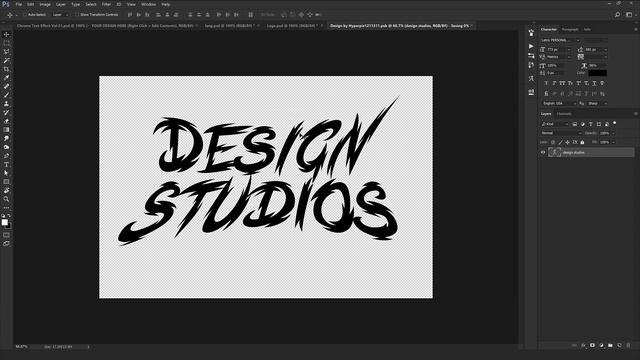This screenshot has height=360, width=640.
Task: Enable the Auto-Select checkbox
Action: (x=25, y=15)
